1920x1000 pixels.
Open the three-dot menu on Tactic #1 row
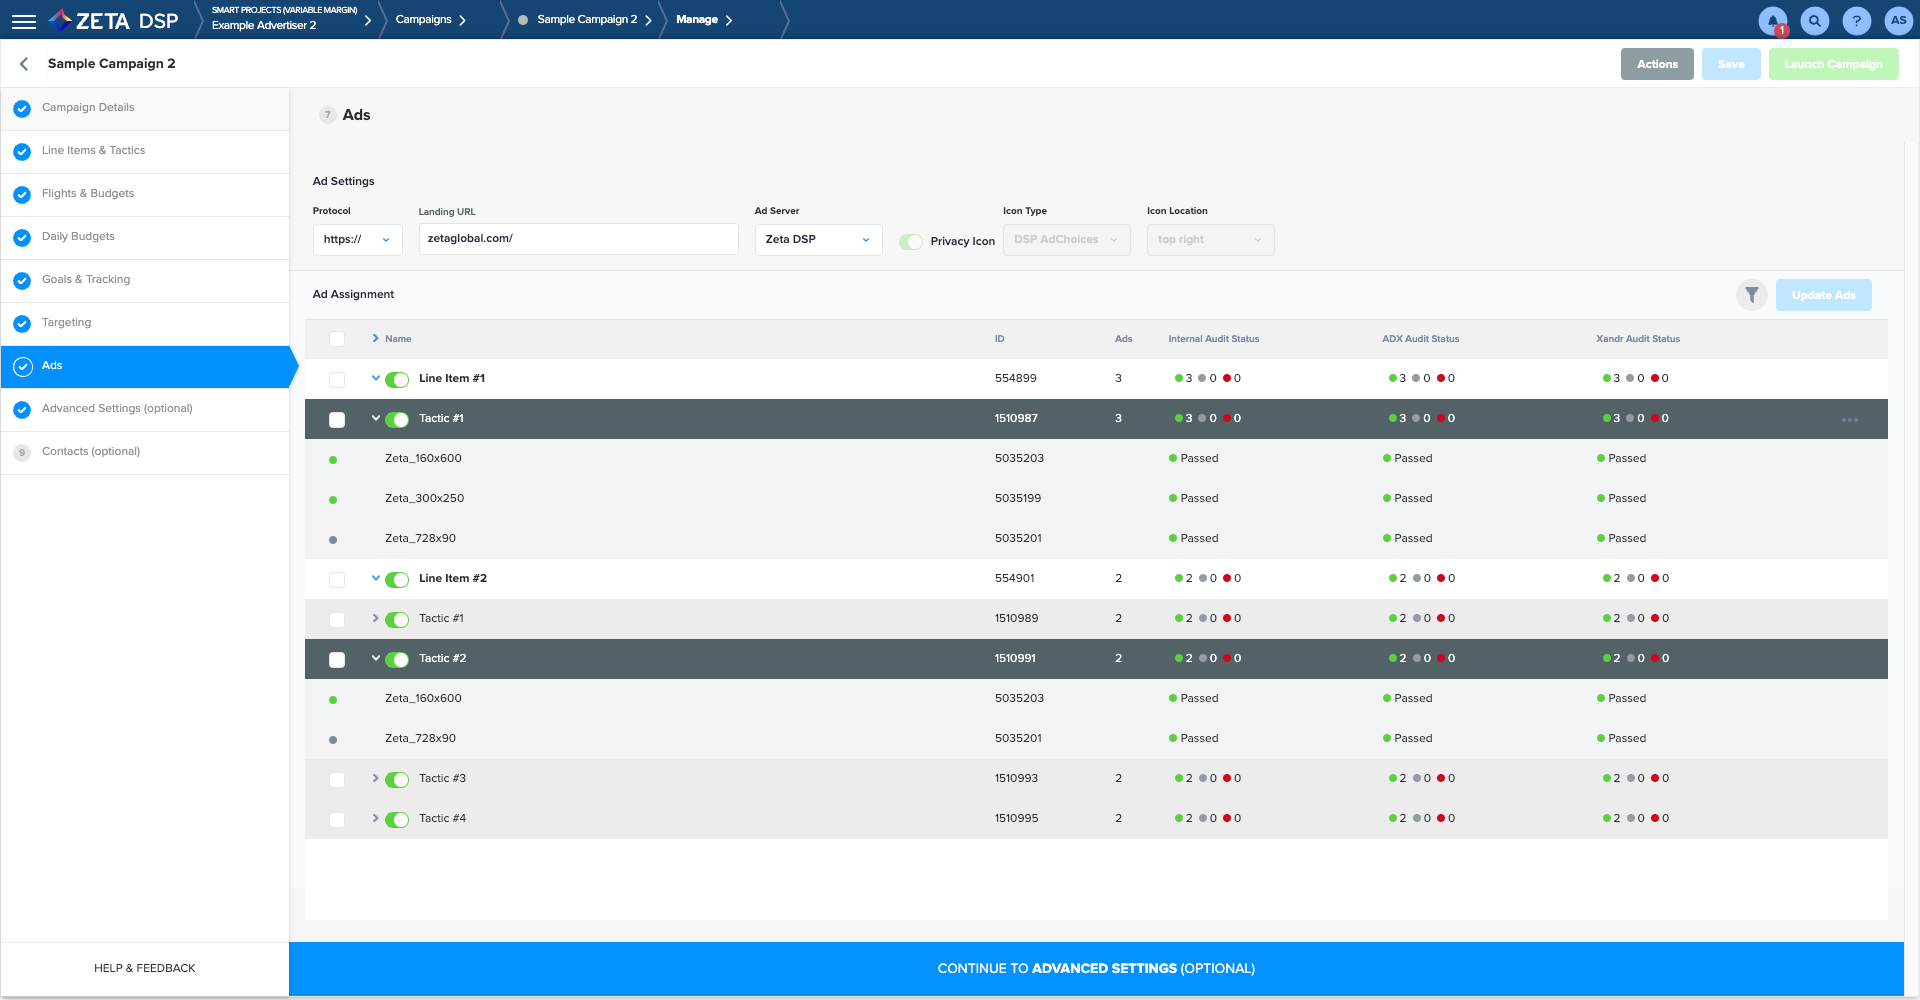(1849, 420)
